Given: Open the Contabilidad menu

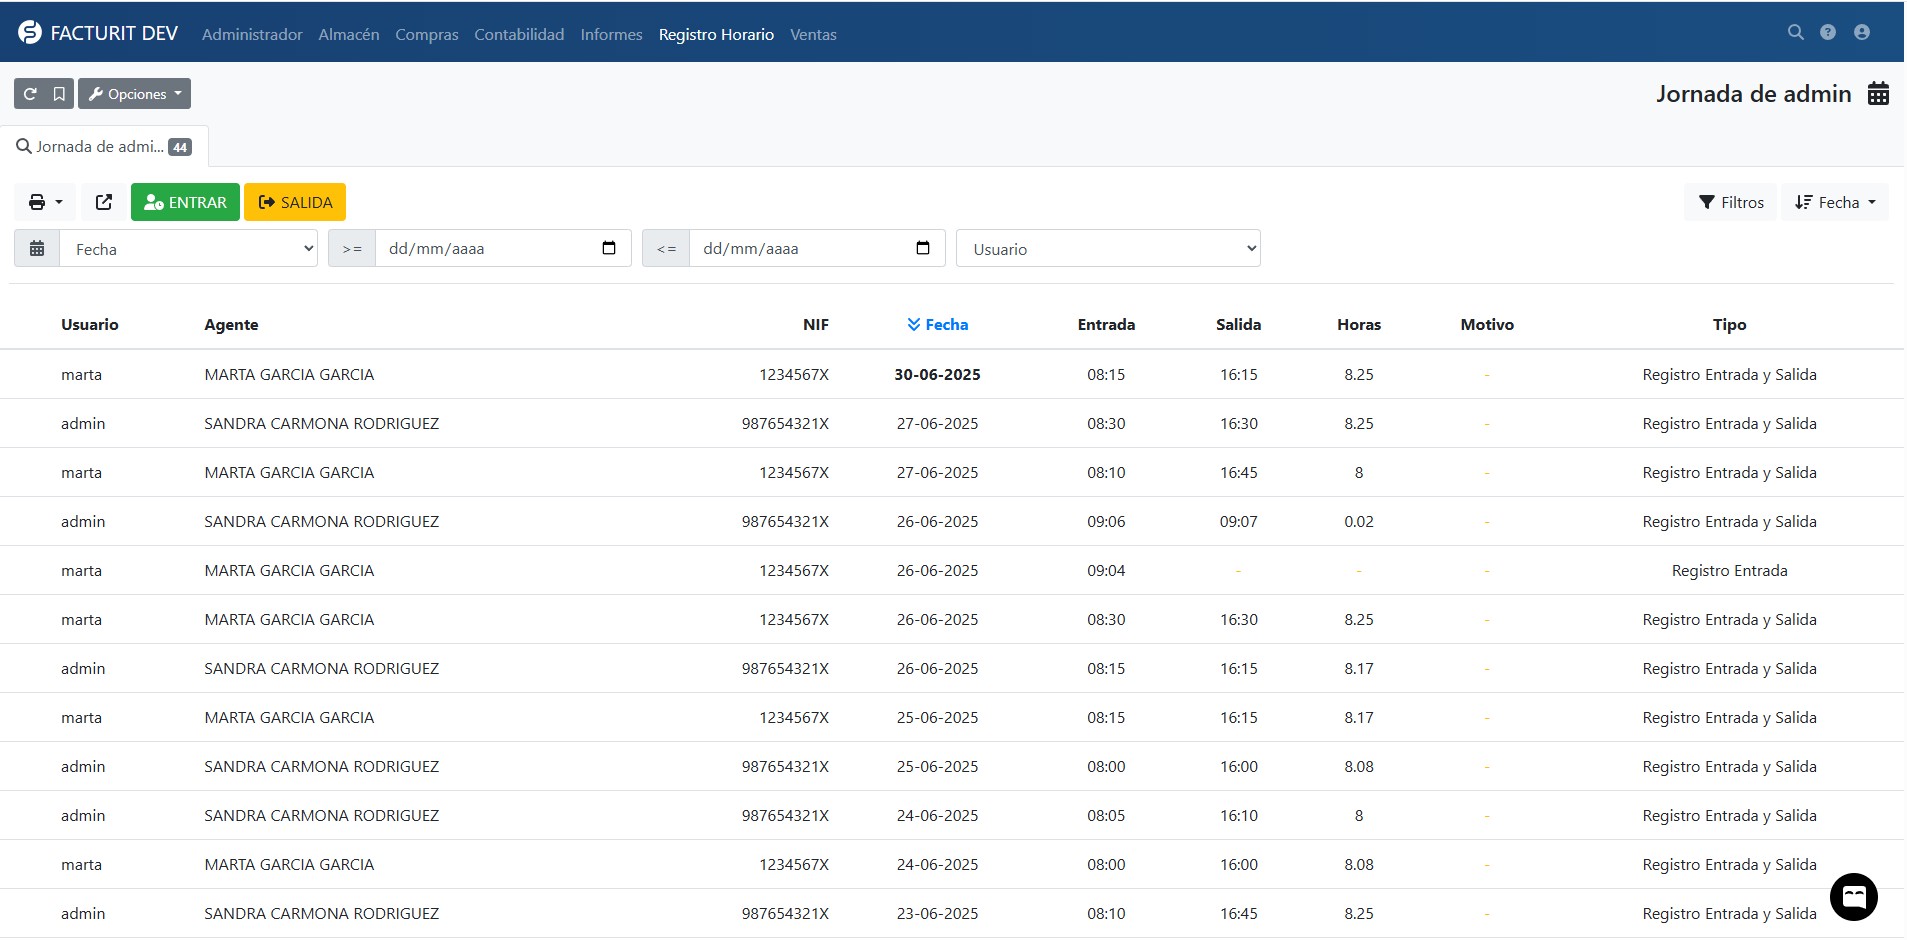Looking at the screenshot, I should point(519,35).
